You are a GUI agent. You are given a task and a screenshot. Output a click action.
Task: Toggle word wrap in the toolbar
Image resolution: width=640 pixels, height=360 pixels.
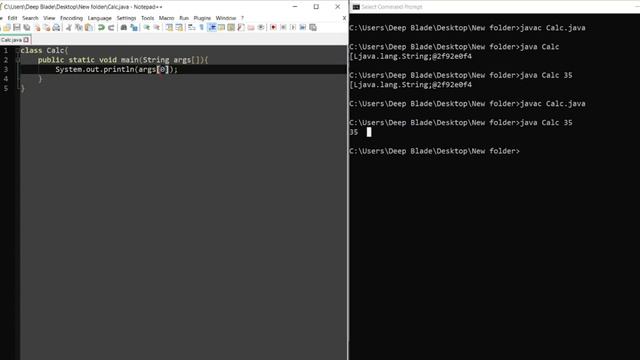click(x=191, y=27)
